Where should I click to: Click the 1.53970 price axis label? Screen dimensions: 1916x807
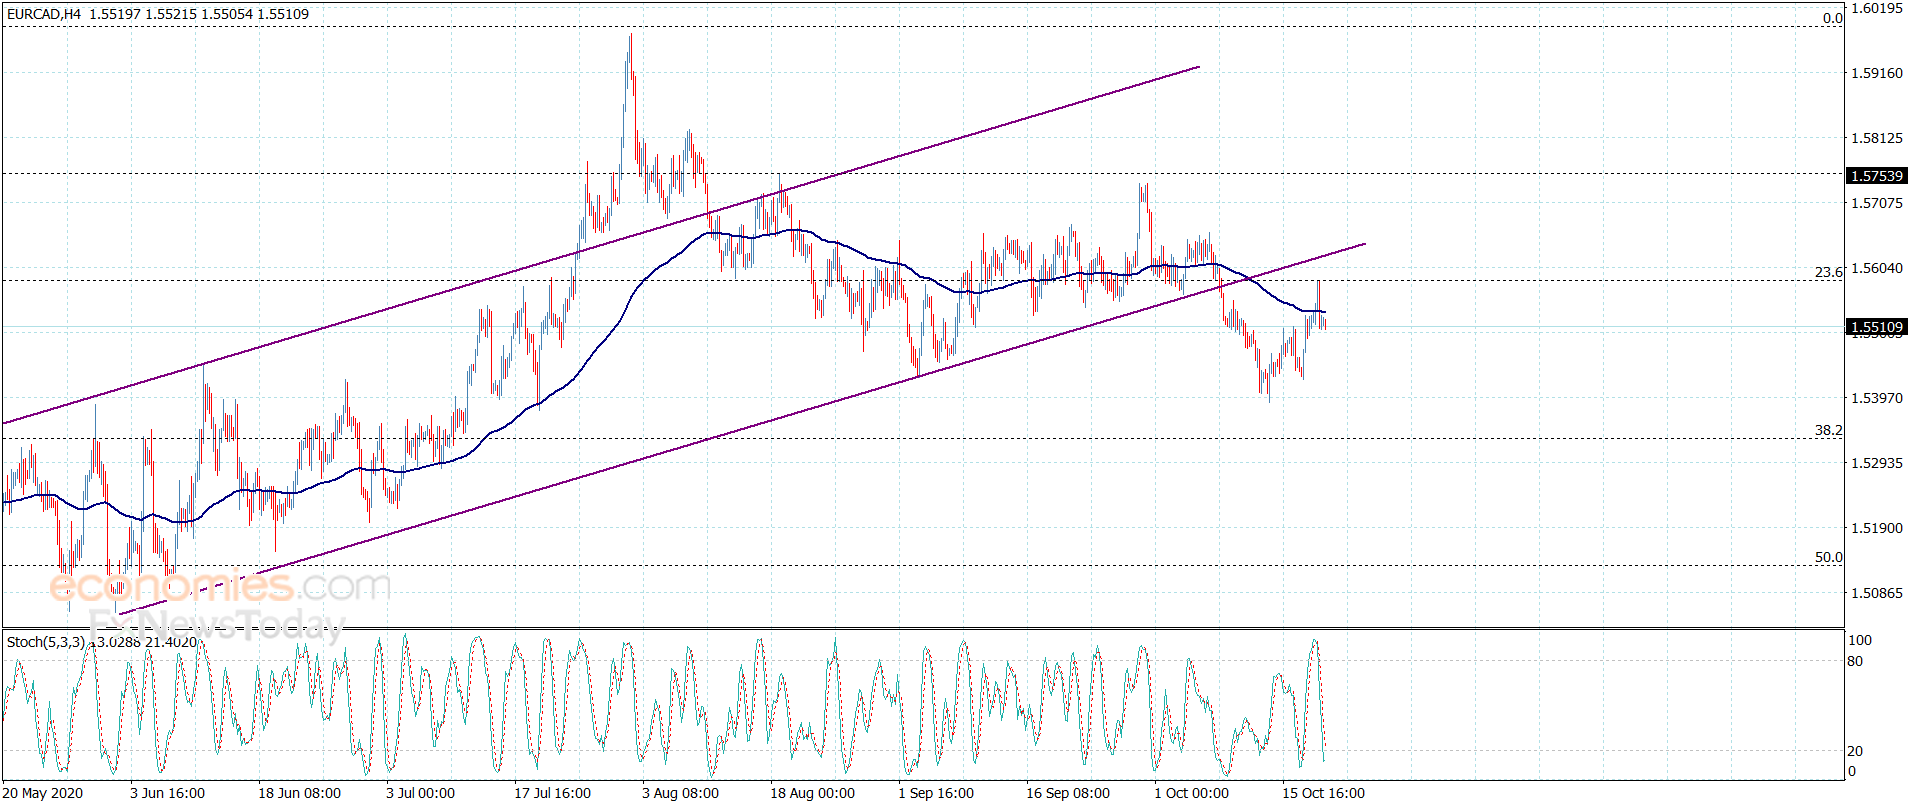pos(1877,398)
